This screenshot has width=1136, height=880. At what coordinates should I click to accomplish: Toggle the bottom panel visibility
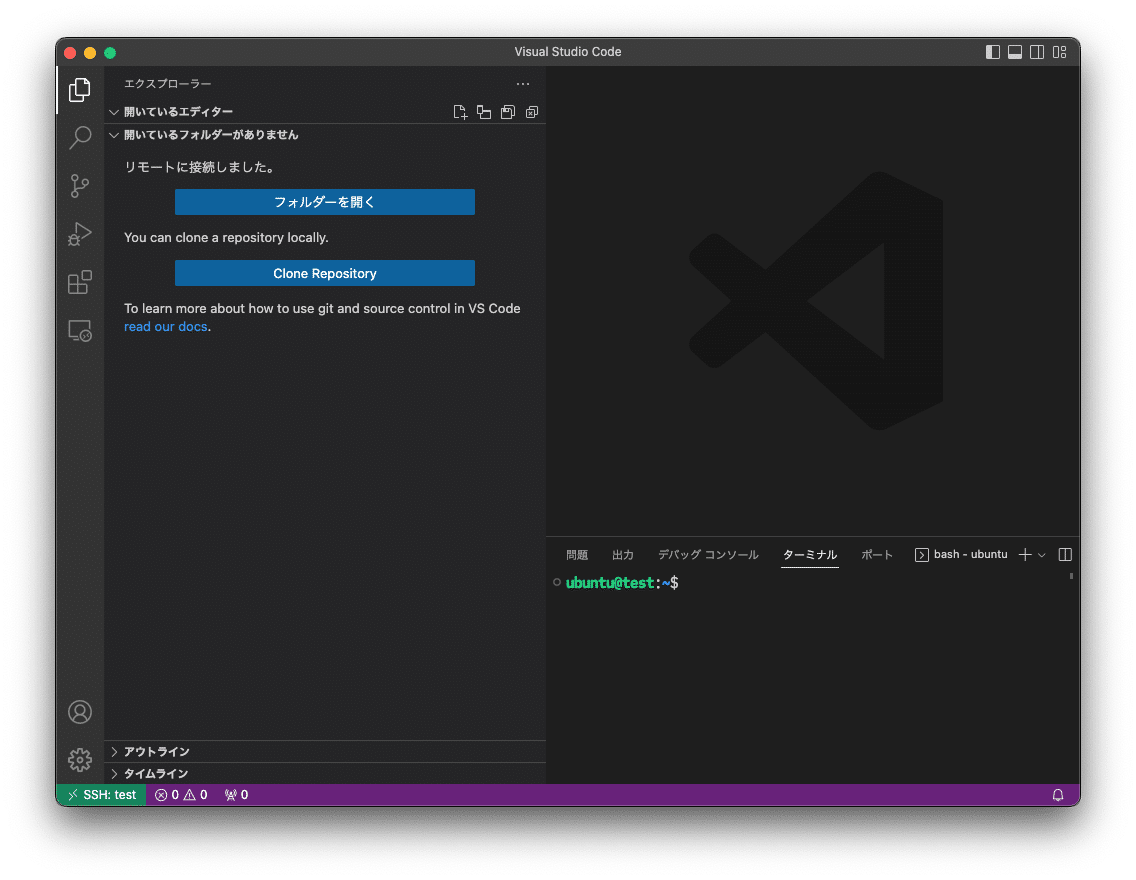click(x=1015, y=52)
